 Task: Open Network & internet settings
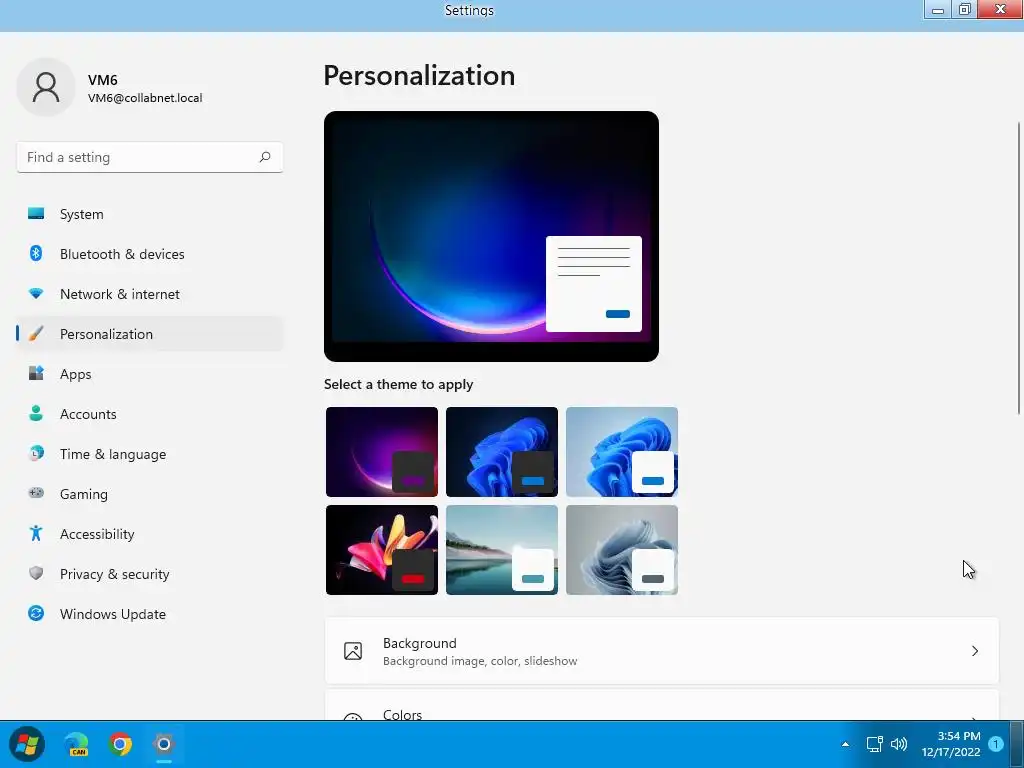[150, 293]
